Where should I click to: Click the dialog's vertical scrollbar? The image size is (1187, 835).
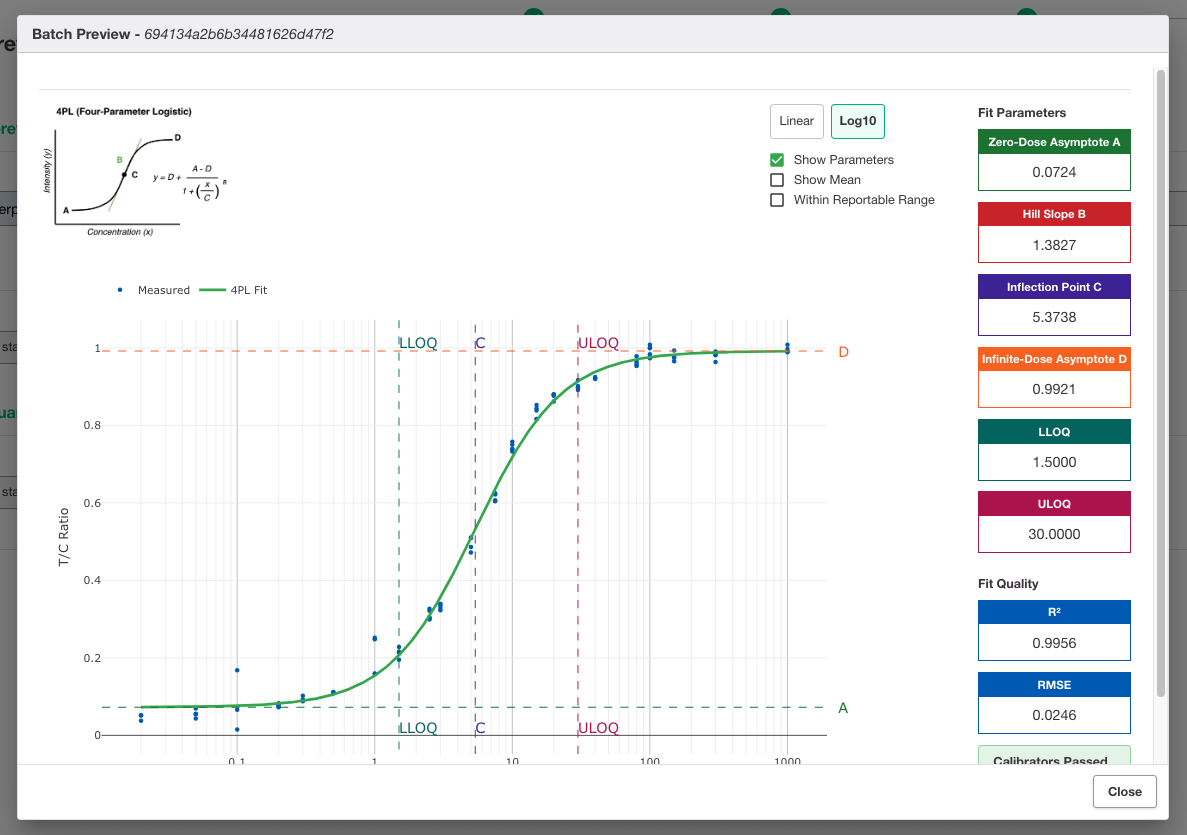pos(1161,382)
